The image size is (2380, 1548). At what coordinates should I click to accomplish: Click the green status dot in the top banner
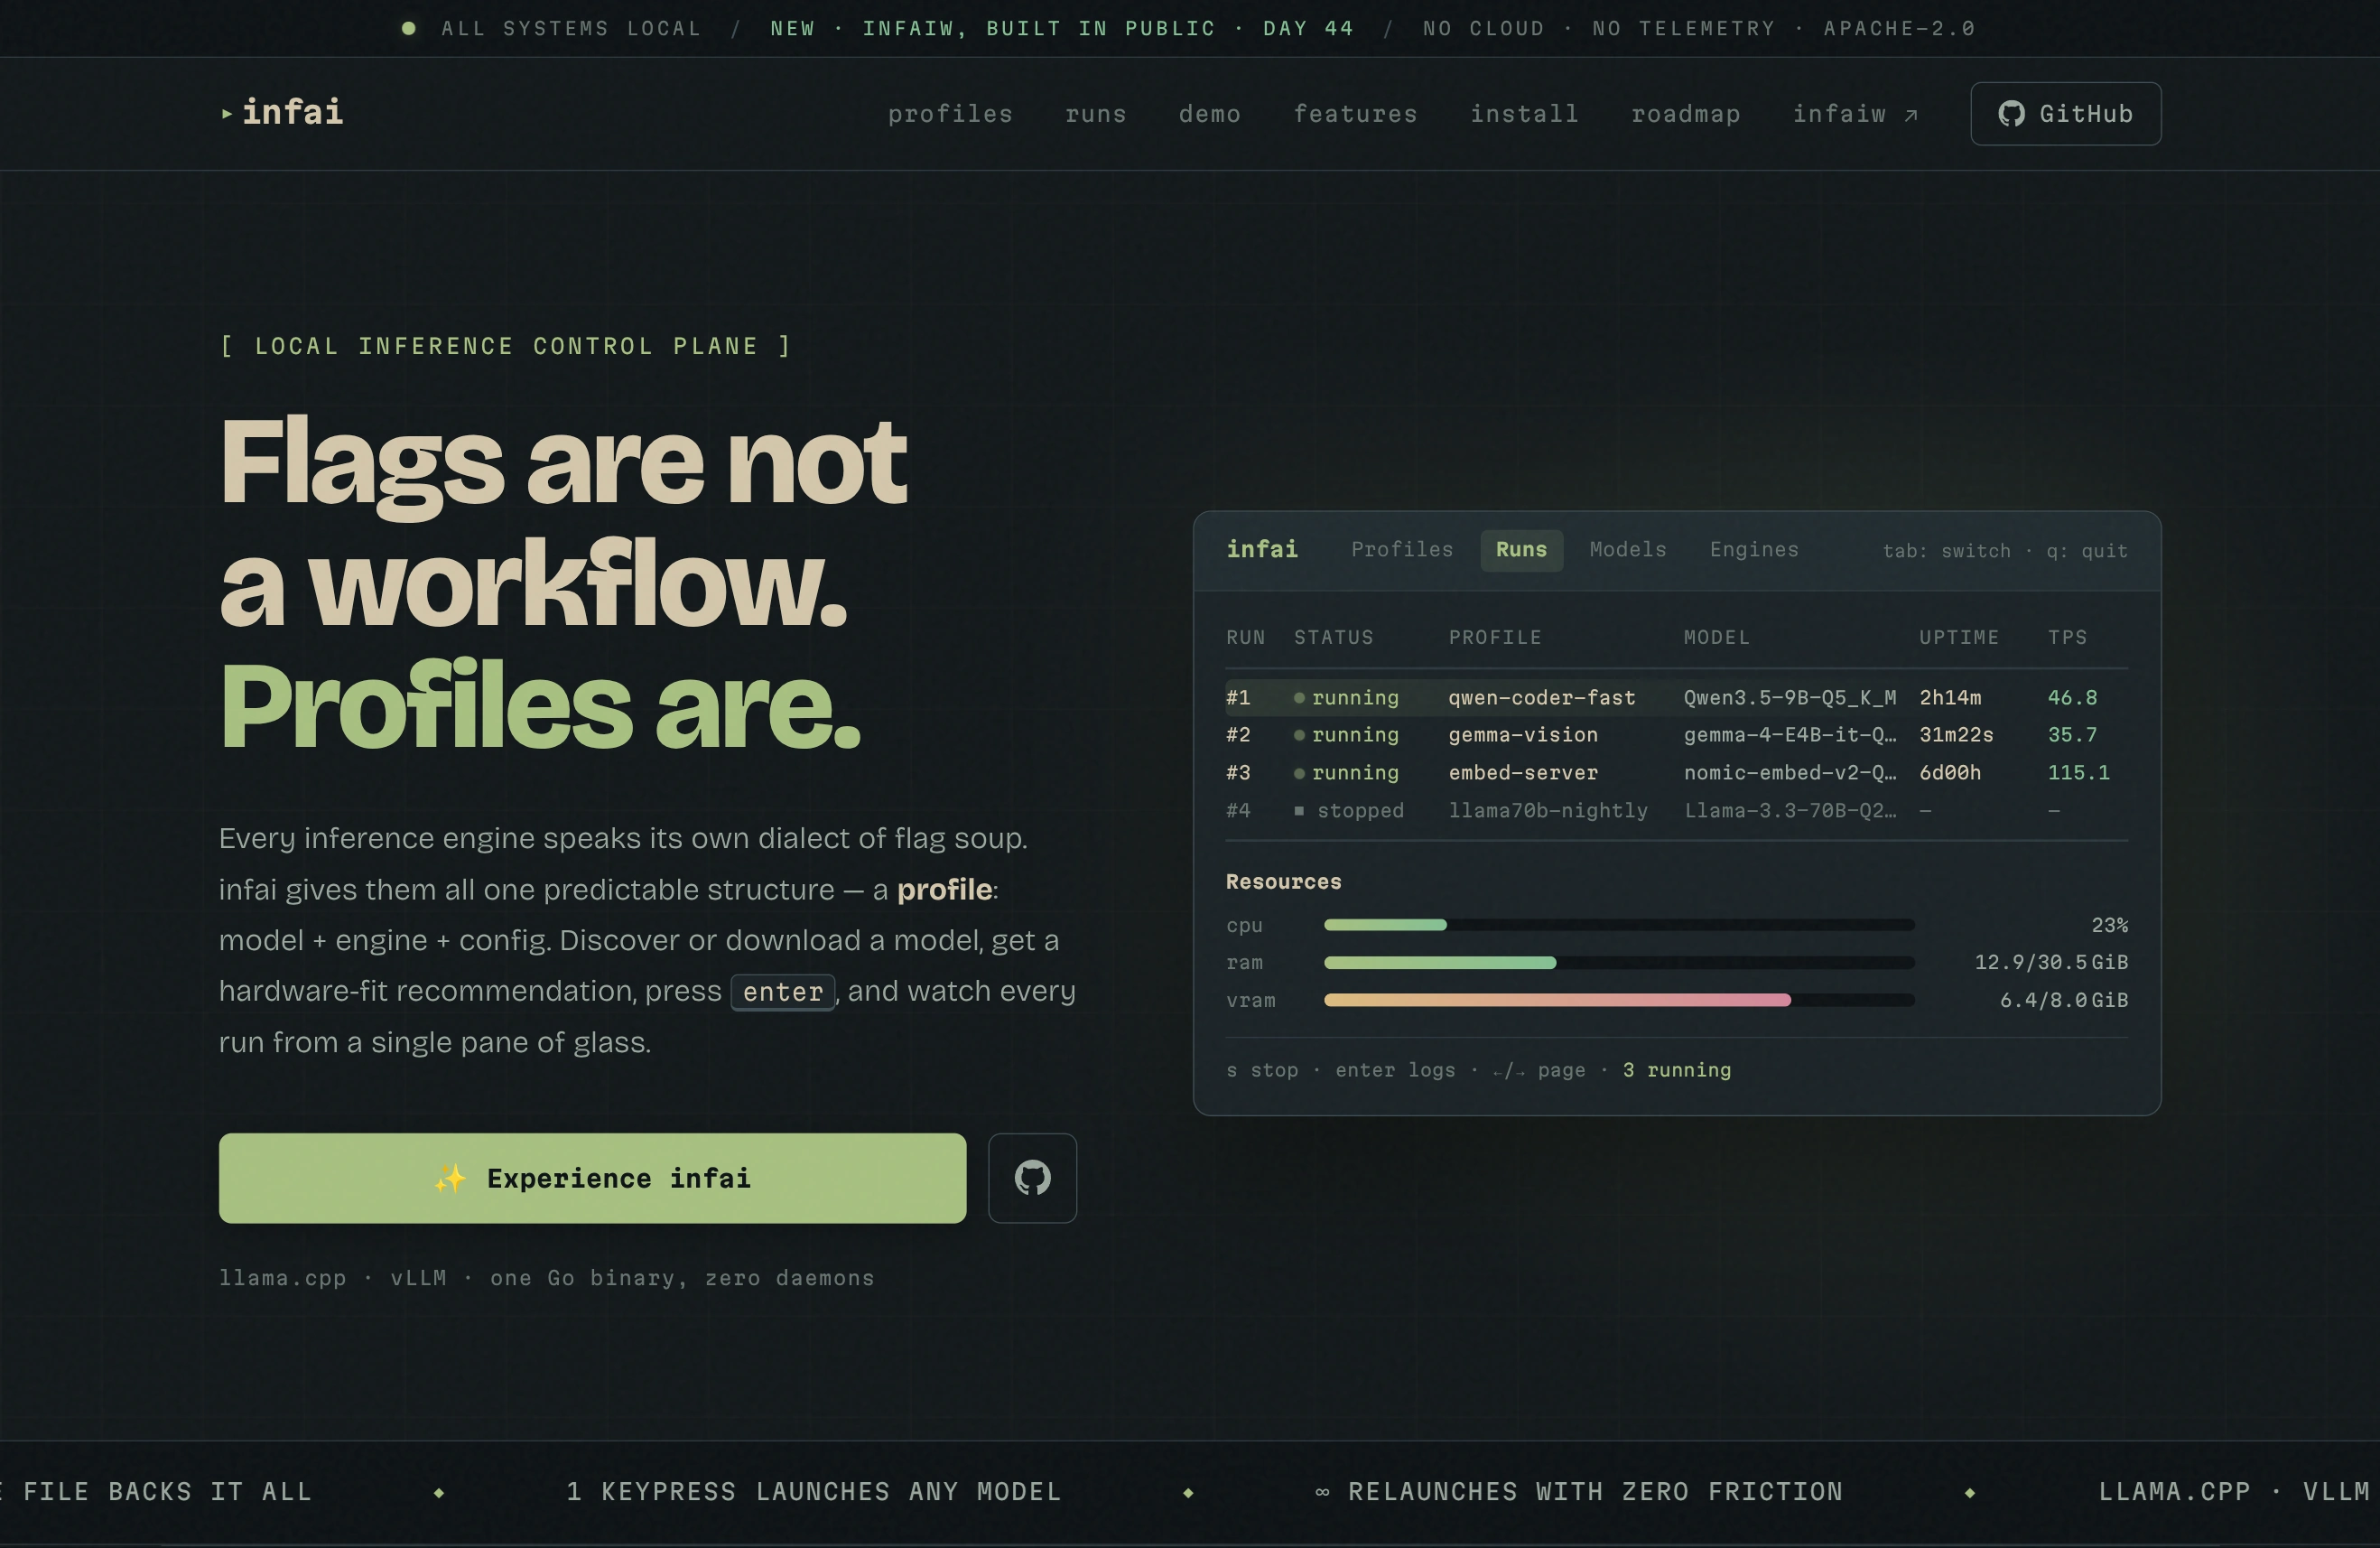pos(408,28)
